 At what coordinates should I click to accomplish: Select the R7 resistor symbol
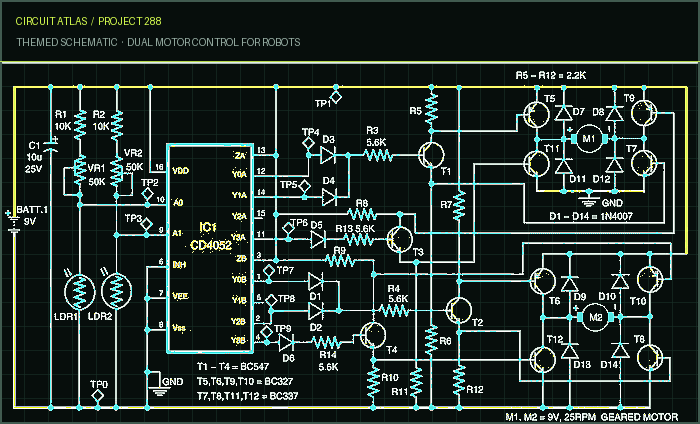459,206
